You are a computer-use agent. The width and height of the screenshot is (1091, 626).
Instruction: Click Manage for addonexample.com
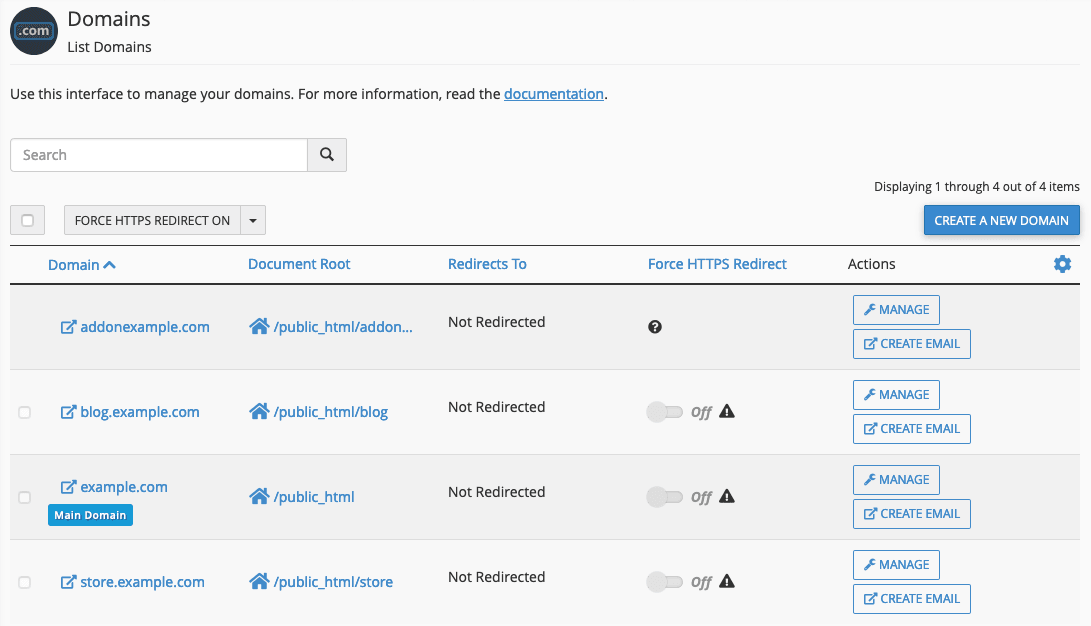896,310
